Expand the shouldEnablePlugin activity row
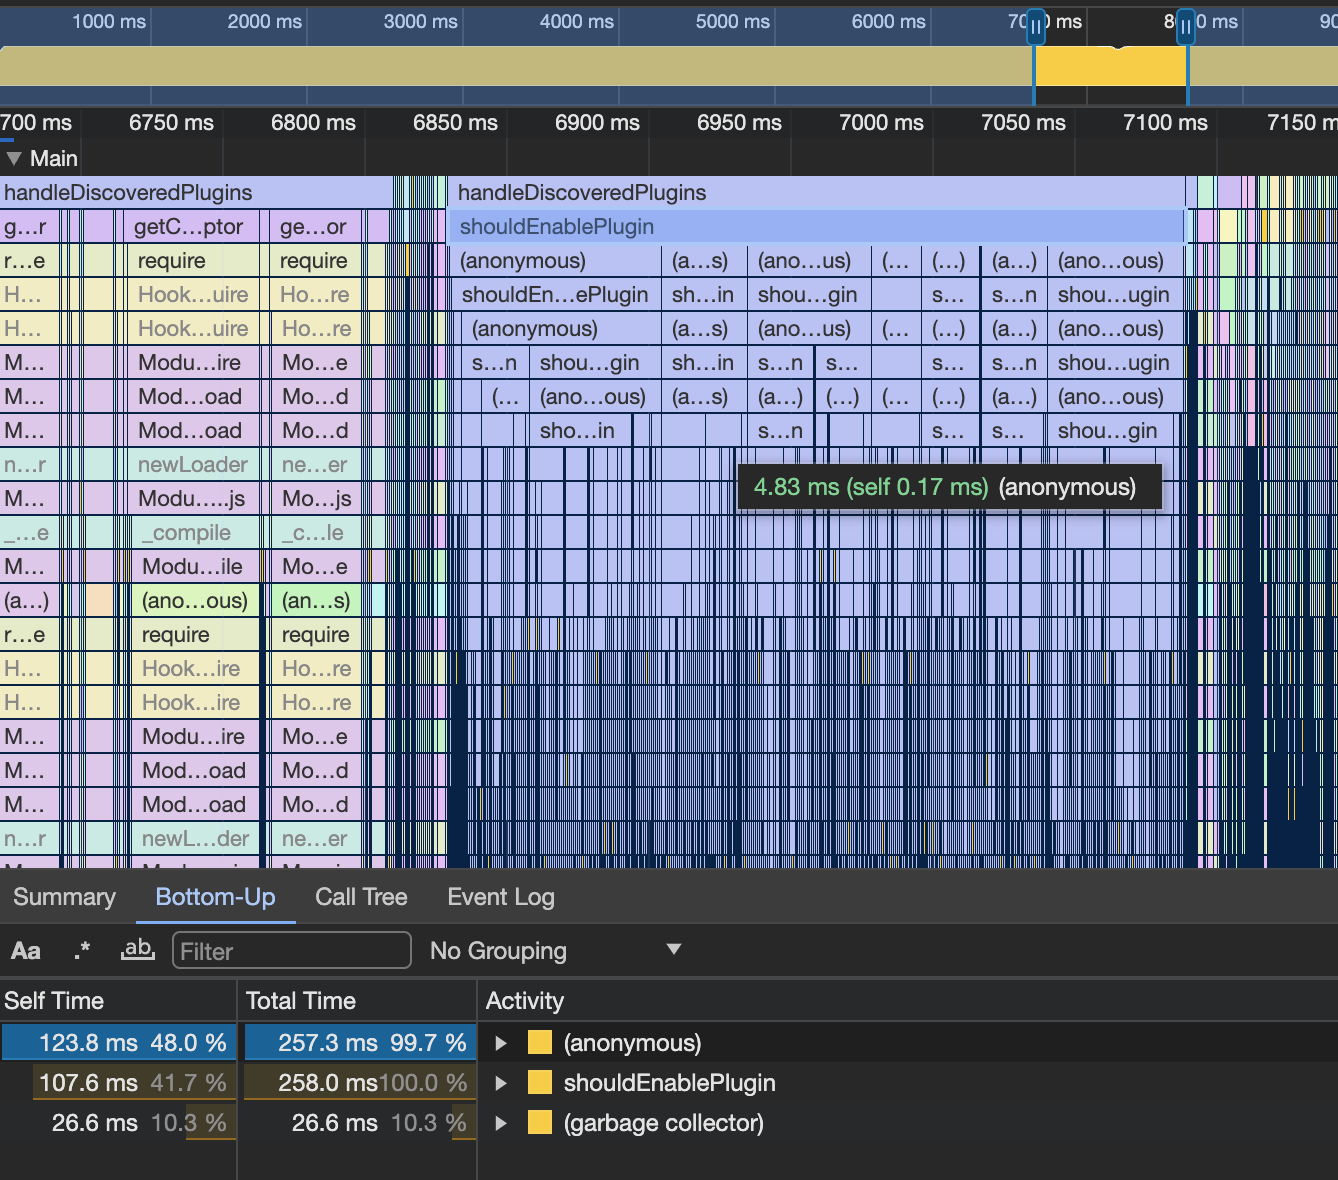The width and height of the screenshot is (1338, 1180). point(501,1083)
